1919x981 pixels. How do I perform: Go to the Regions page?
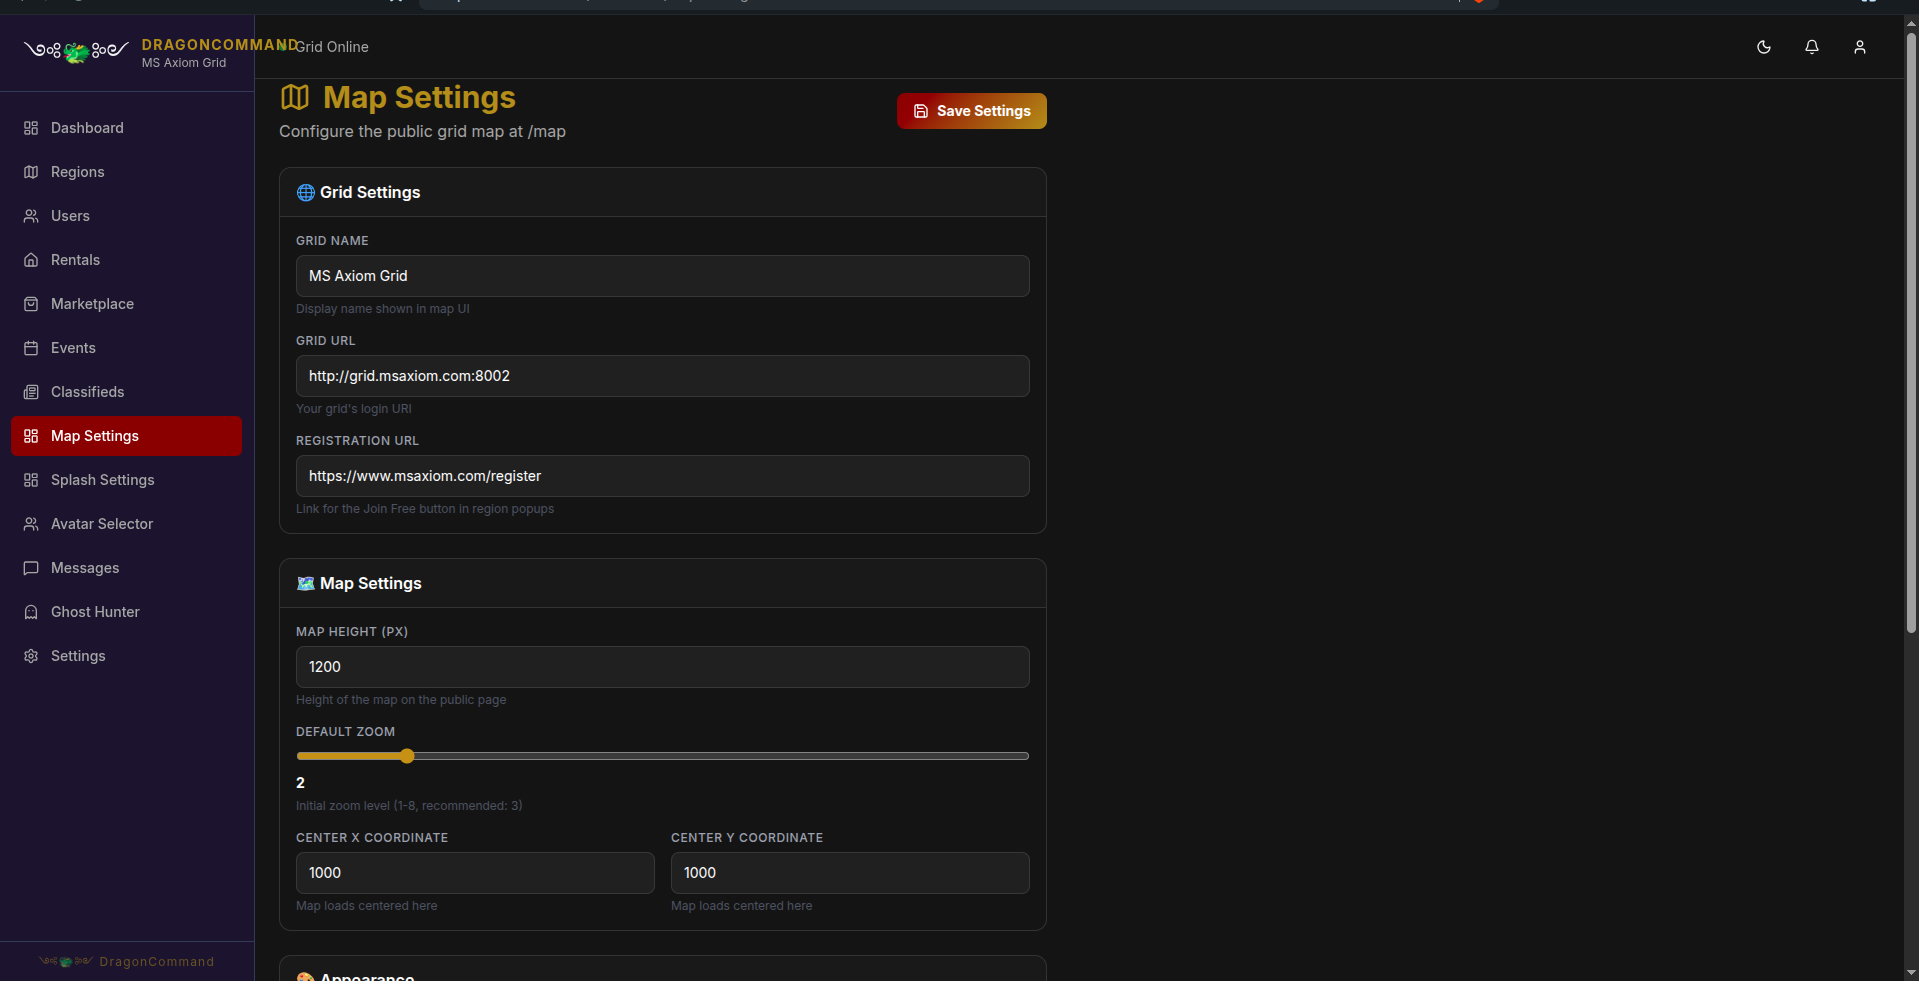tap(127, 172)
